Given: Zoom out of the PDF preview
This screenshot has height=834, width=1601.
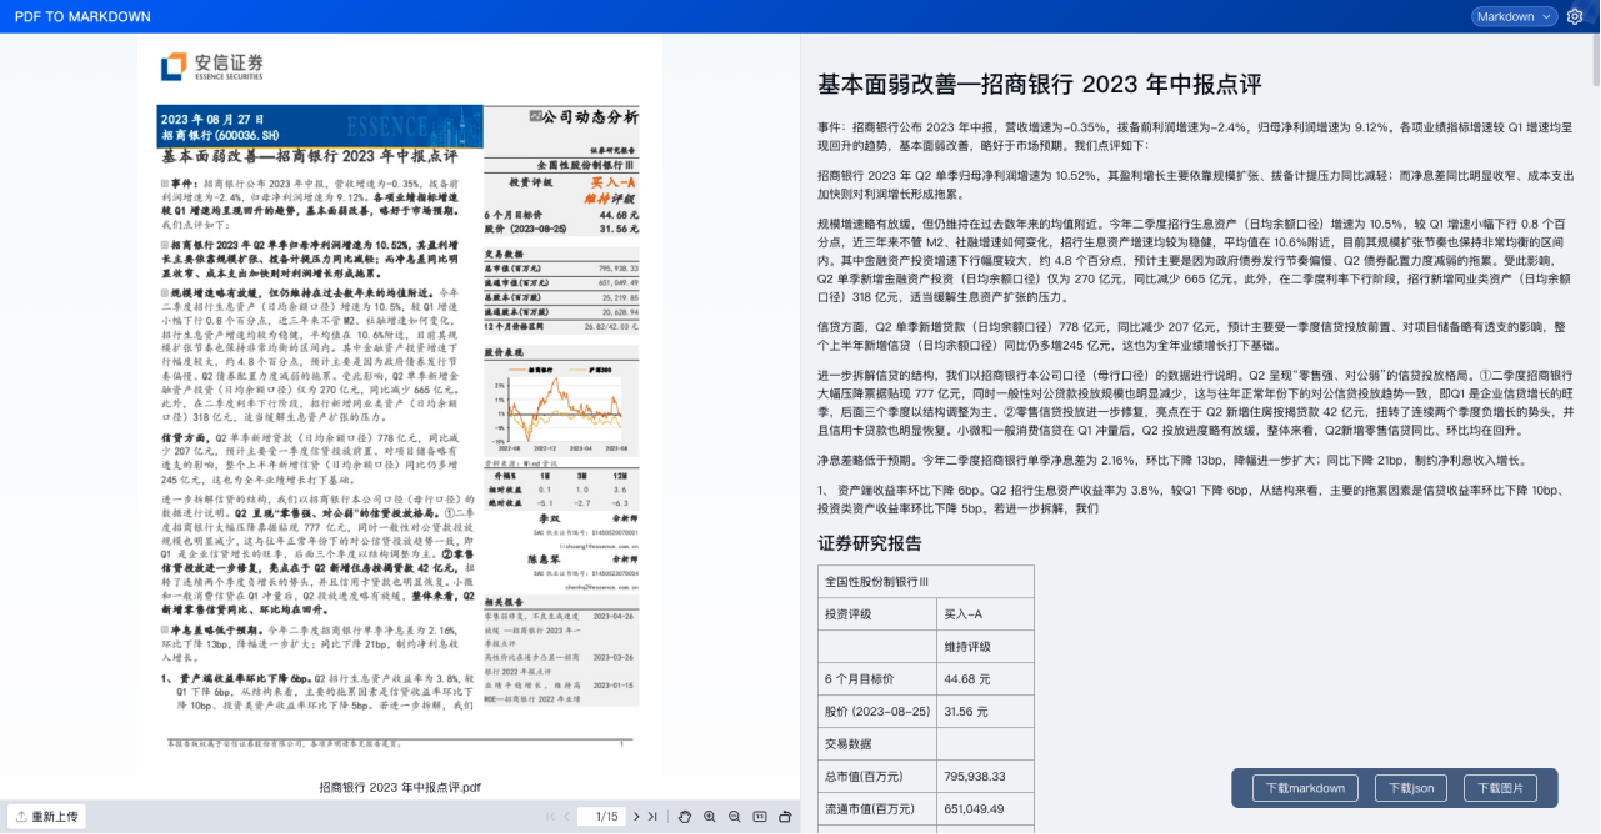Looking at the screenshot, I should pyautogui.click(x=735, y=817).
